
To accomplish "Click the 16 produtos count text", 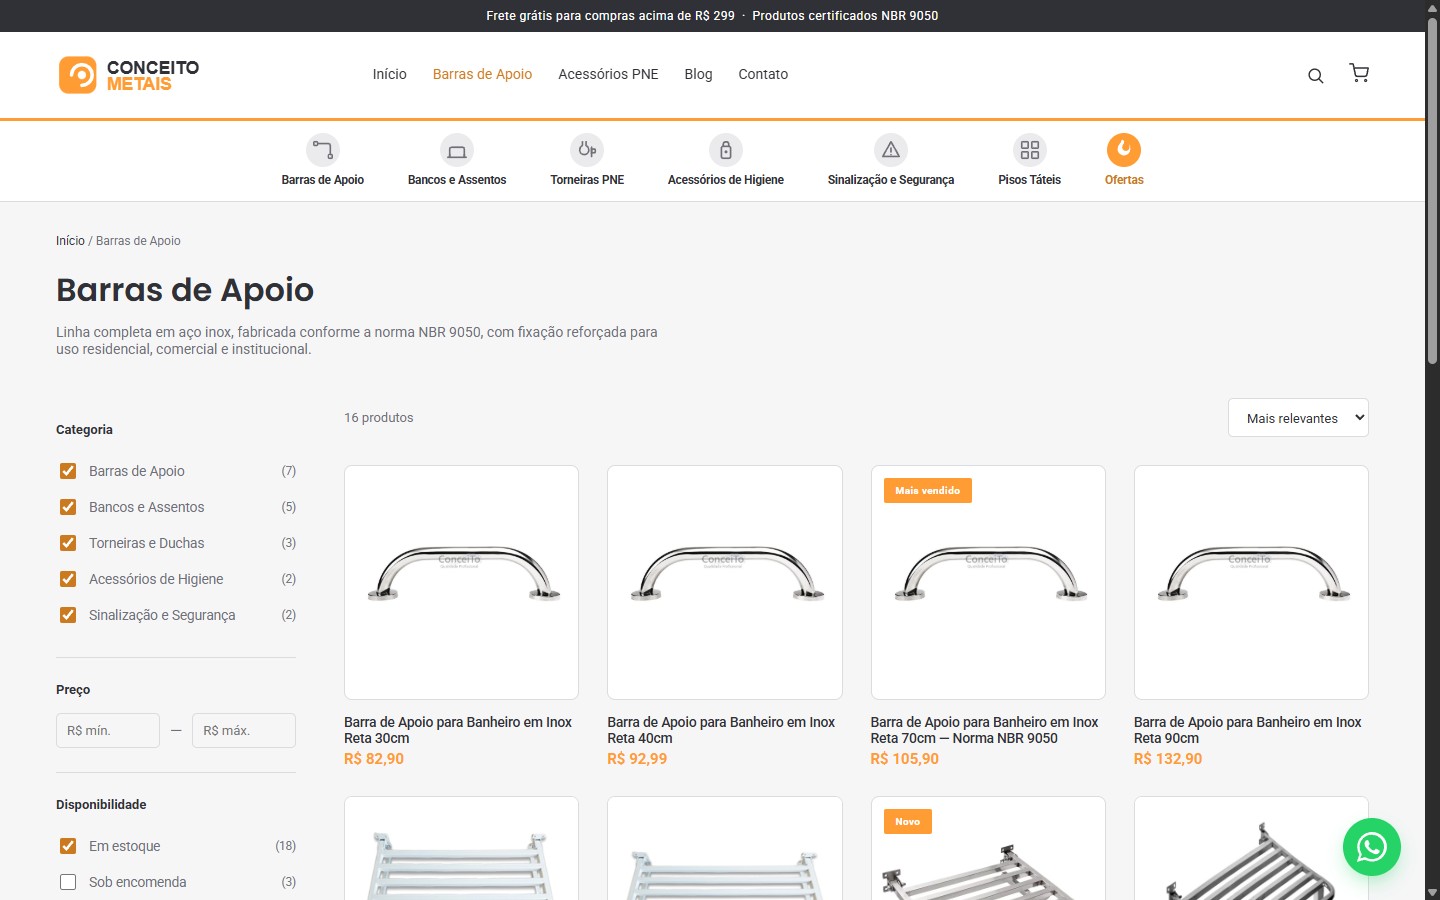I will pos(379,418).
